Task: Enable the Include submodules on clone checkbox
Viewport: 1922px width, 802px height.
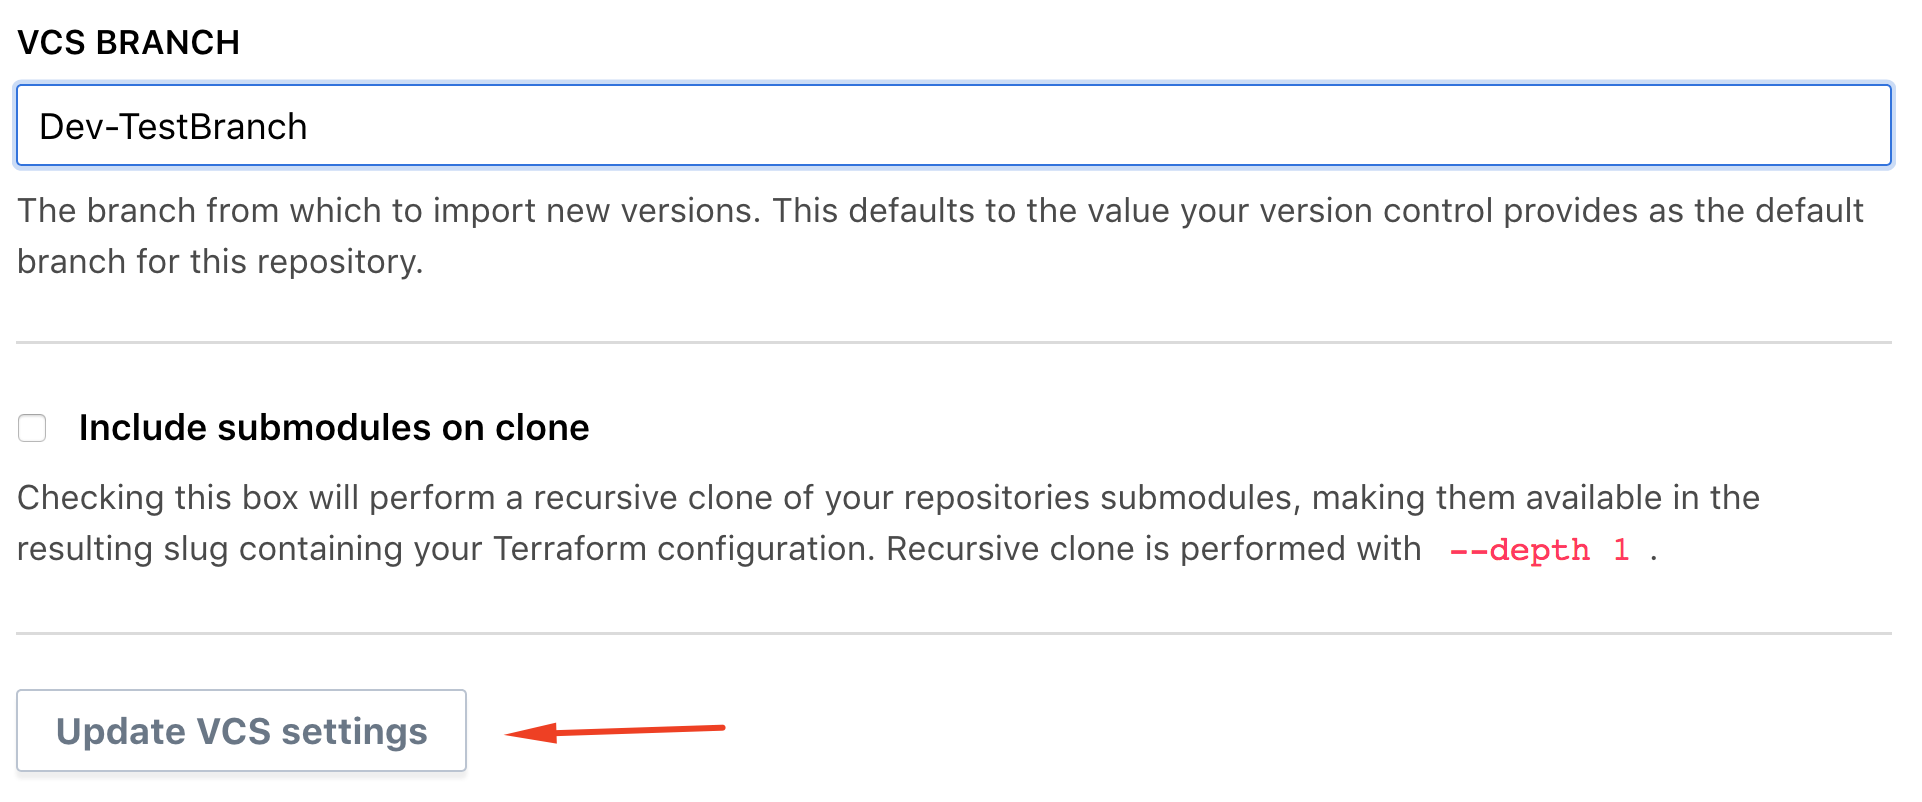Action: click(32, 428)
